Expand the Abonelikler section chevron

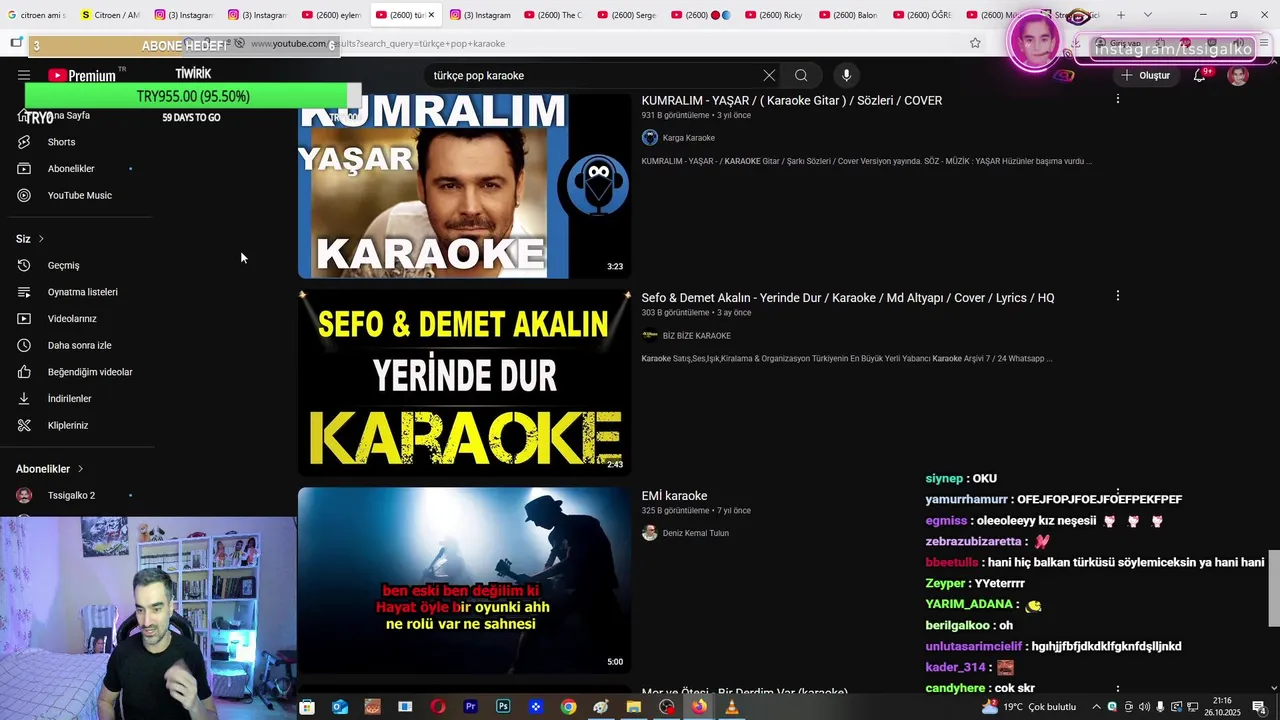coord(80,469)
